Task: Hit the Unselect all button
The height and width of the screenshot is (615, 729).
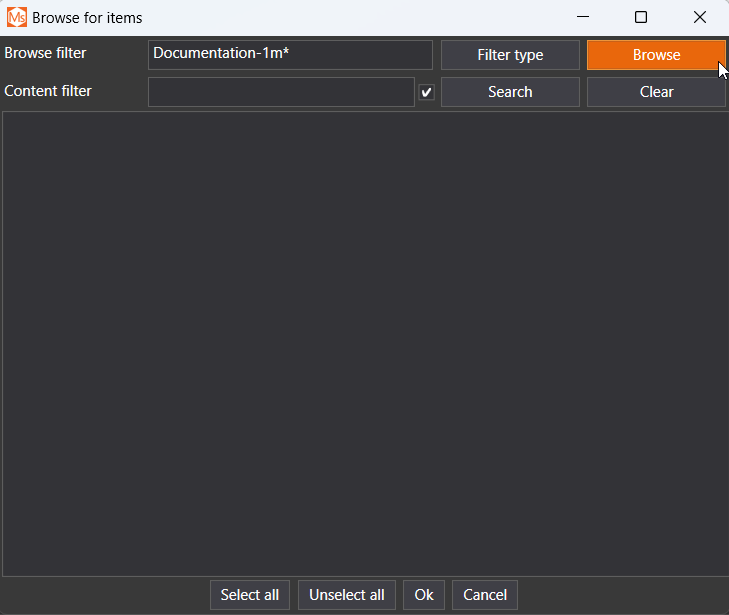Action: pos(347,595)
